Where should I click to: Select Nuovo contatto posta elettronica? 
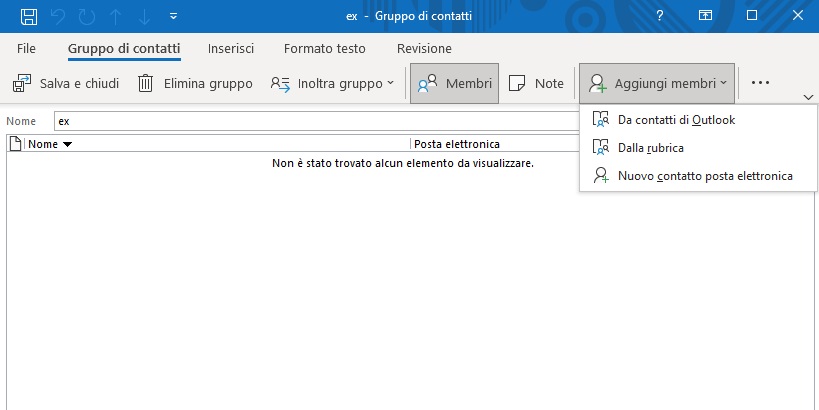pyautogui.click(x=704, y=176)
